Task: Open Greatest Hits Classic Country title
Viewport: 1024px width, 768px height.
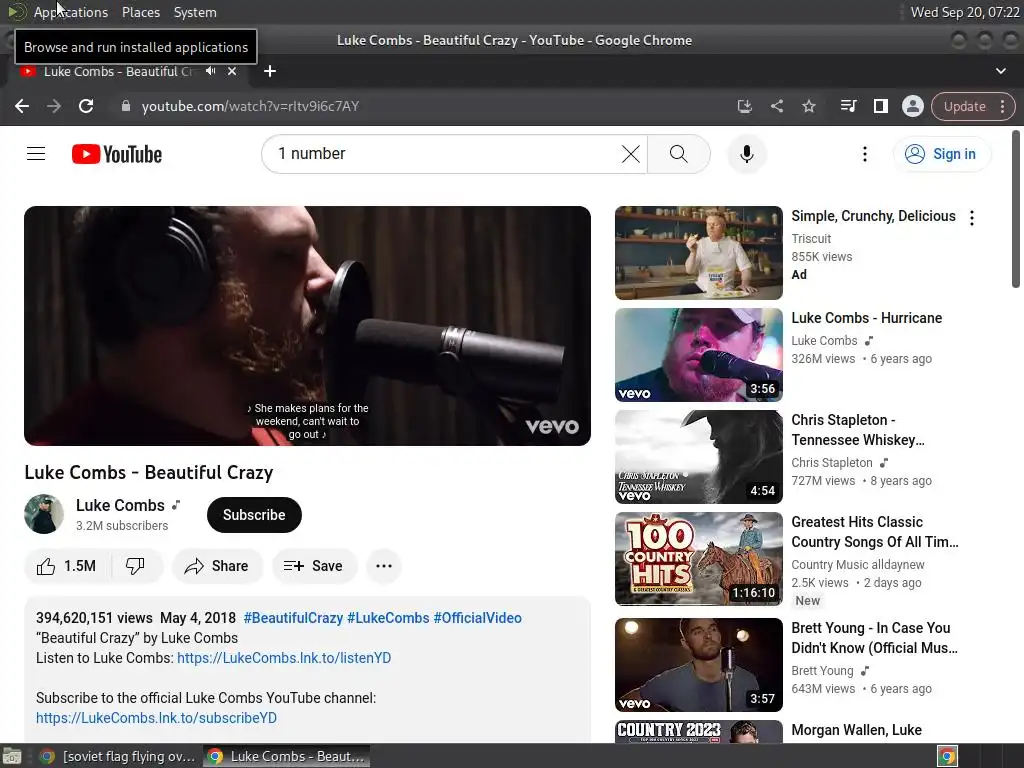Action: click(874, 532)
